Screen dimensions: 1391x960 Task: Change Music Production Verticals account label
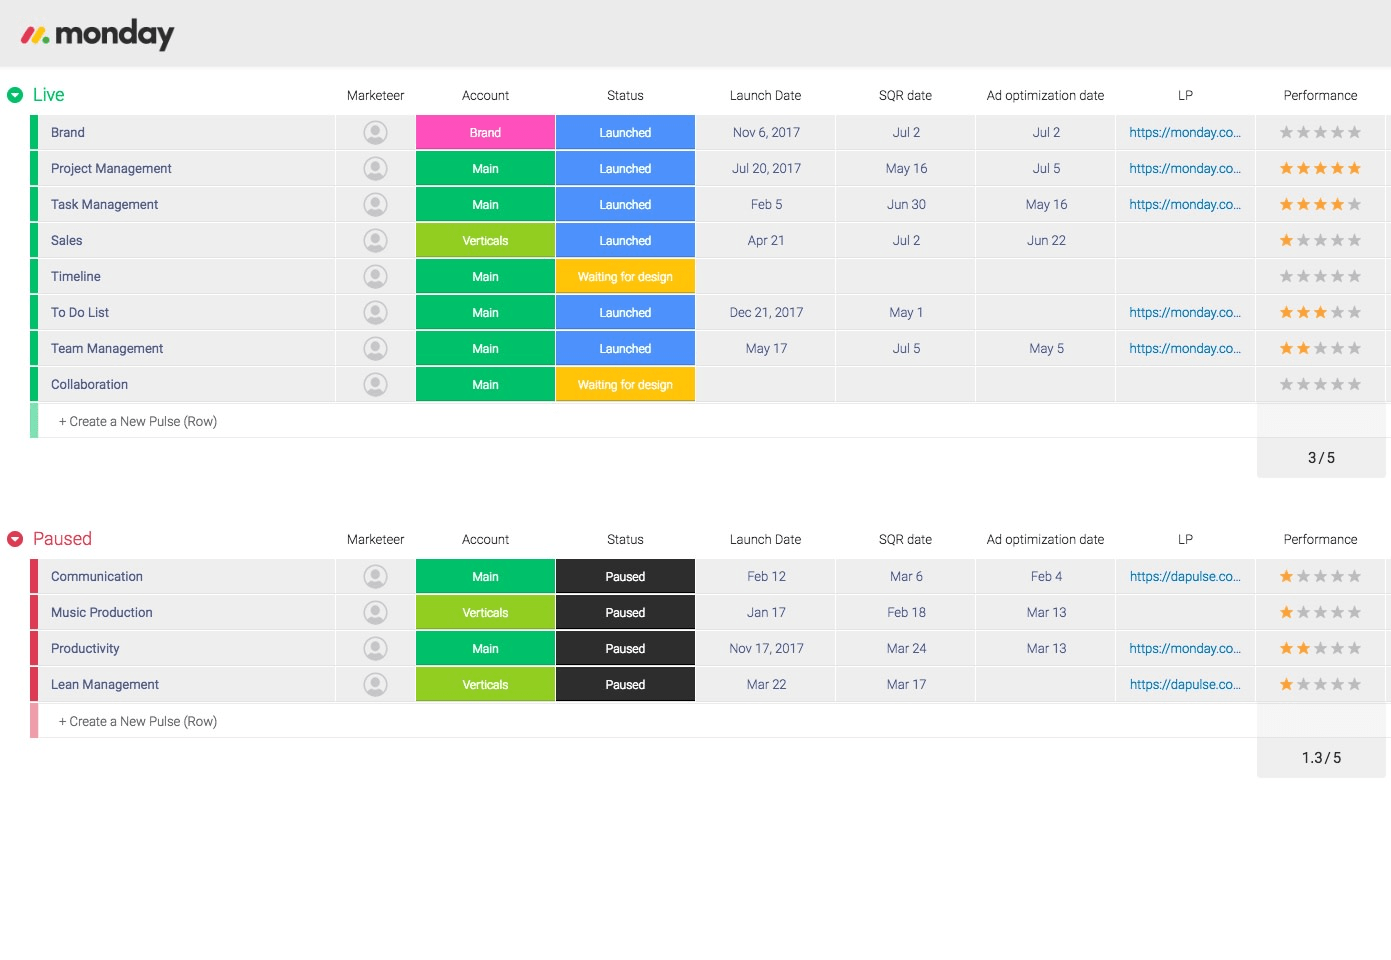[x=485, y=612]
